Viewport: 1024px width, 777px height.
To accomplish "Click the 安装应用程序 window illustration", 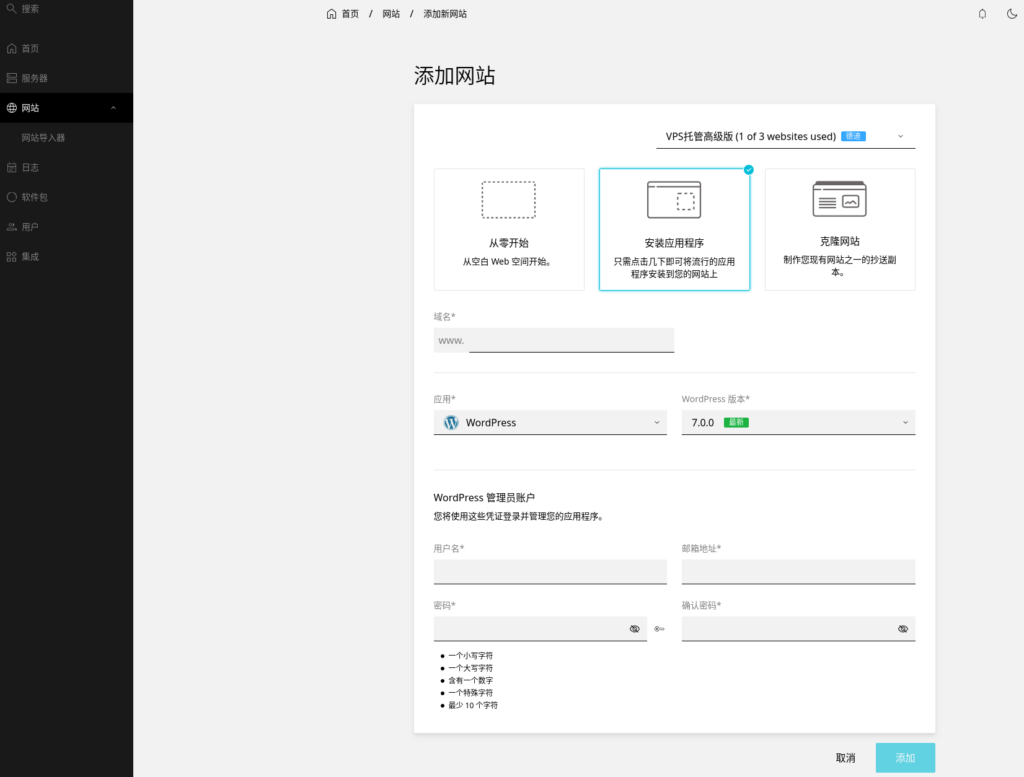I will (674, 200).
